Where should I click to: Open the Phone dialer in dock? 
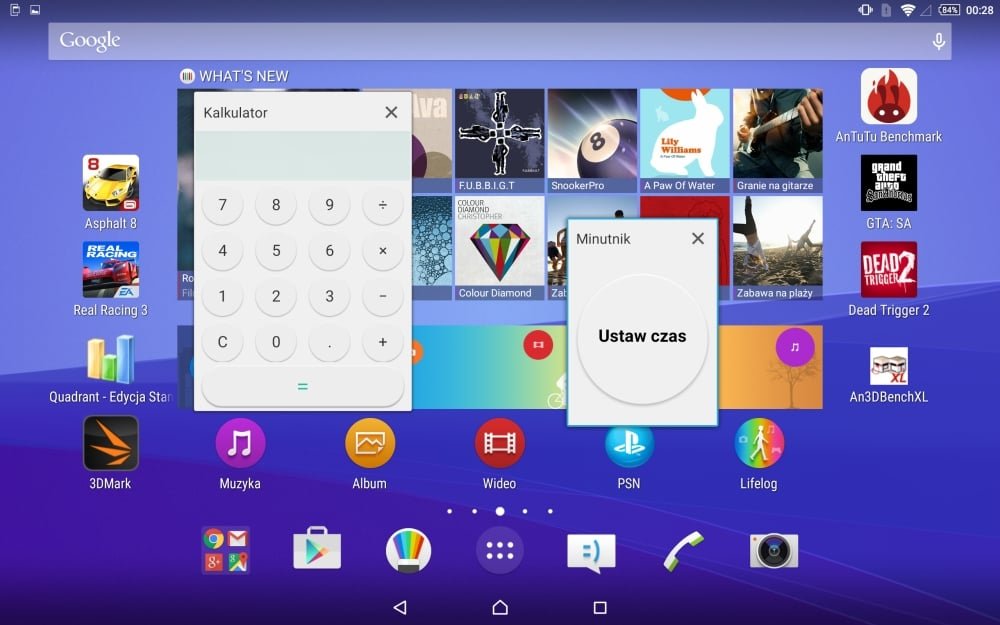683,551
